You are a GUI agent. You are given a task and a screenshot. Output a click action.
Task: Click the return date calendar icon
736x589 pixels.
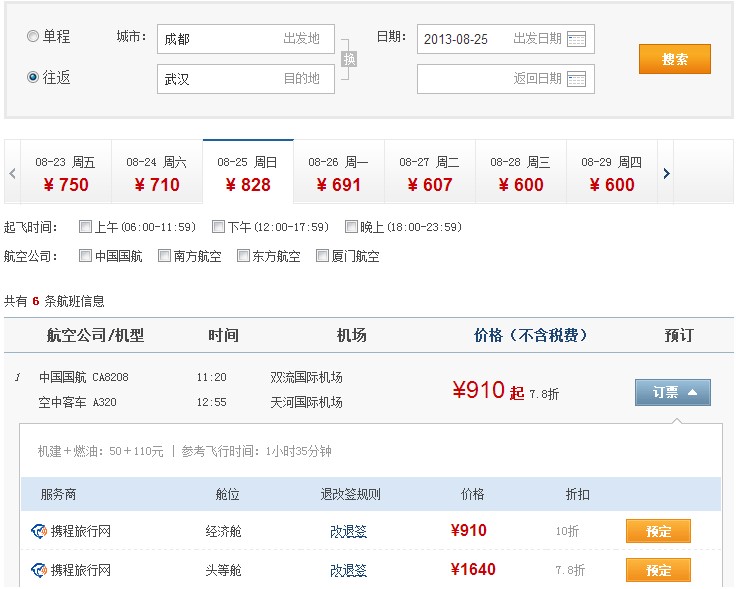point(576,79)
